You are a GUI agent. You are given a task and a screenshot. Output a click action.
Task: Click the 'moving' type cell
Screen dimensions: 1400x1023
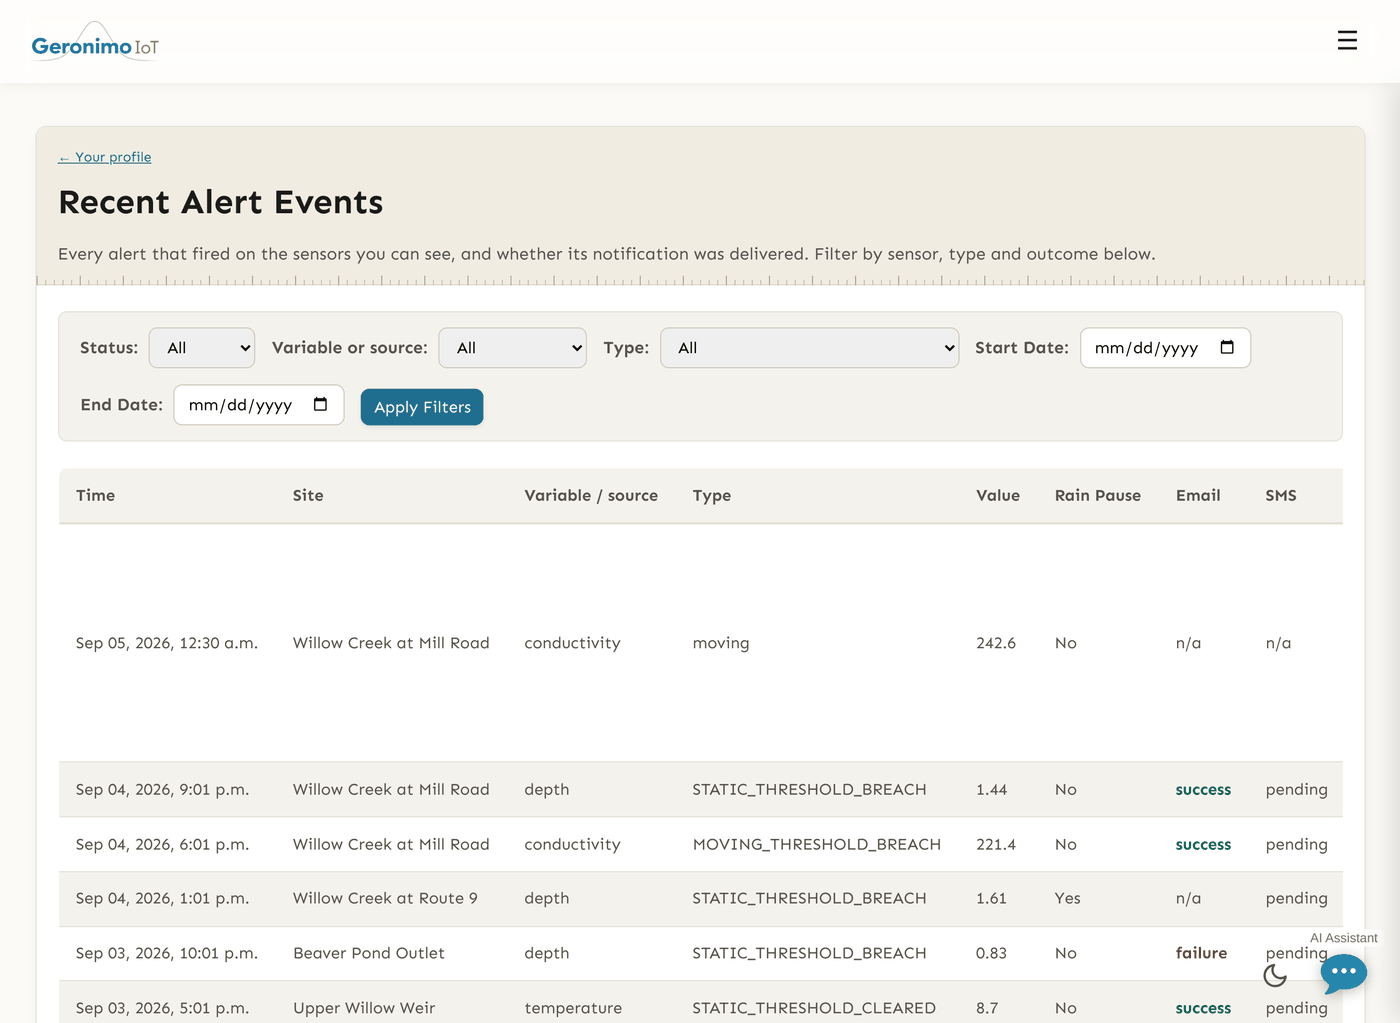coord(721,643)
